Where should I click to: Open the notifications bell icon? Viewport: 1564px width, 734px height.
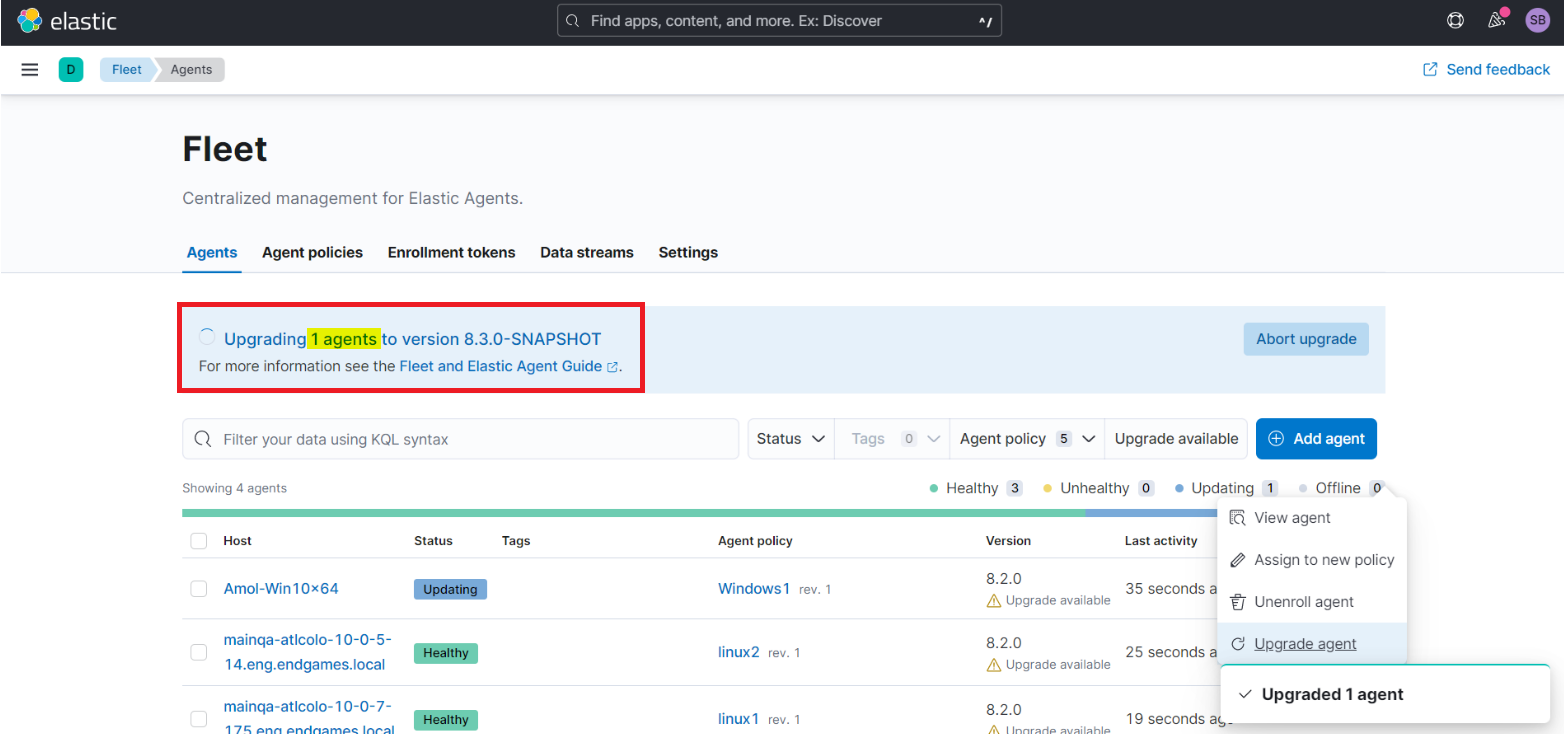coord(1496,20)
